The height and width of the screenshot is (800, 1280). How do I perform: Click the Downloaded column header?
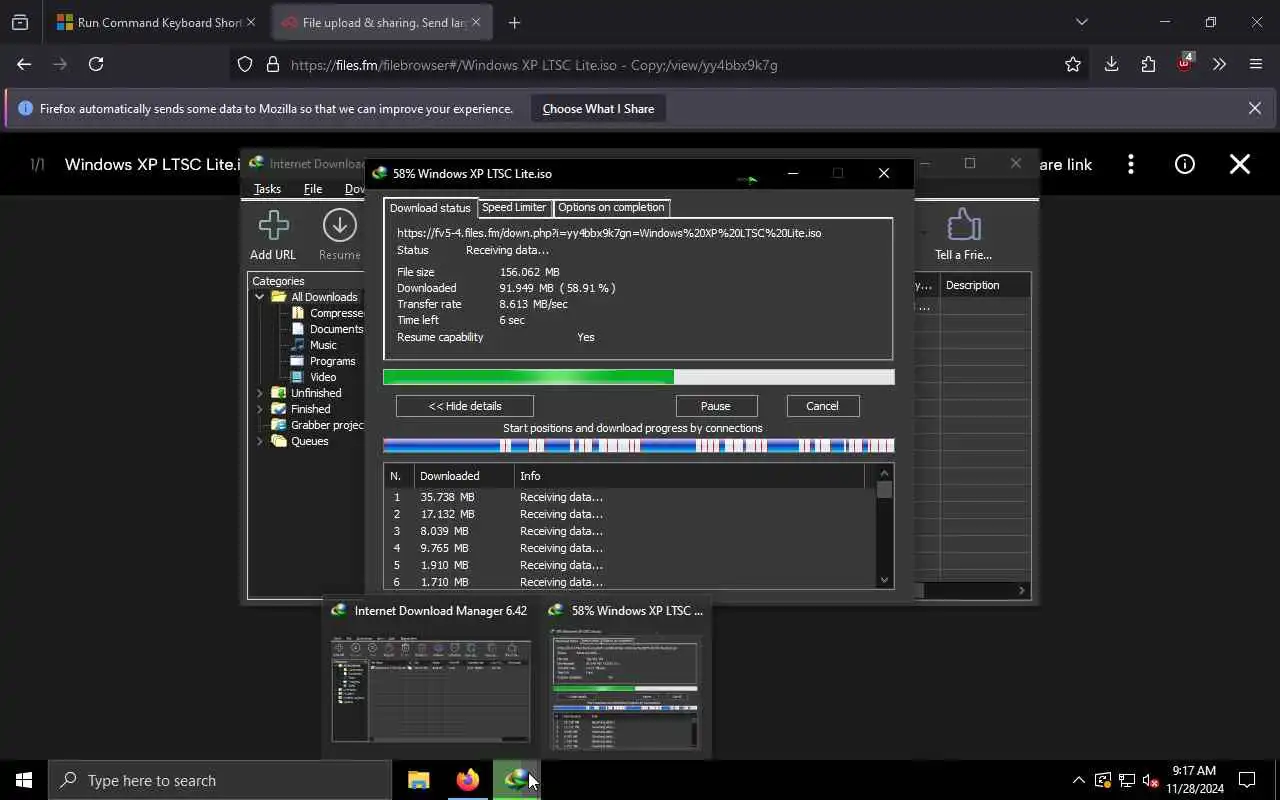(x=464, y=476)
